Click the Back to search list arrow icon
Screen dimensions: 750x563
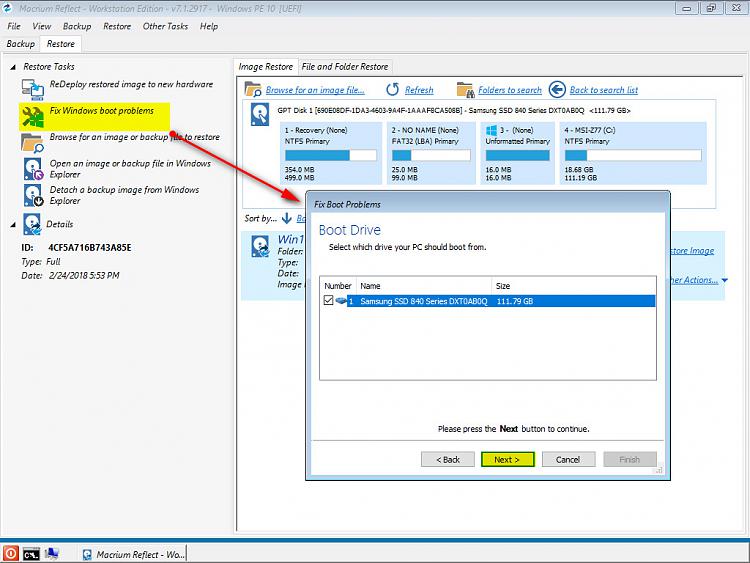[557, 90]
